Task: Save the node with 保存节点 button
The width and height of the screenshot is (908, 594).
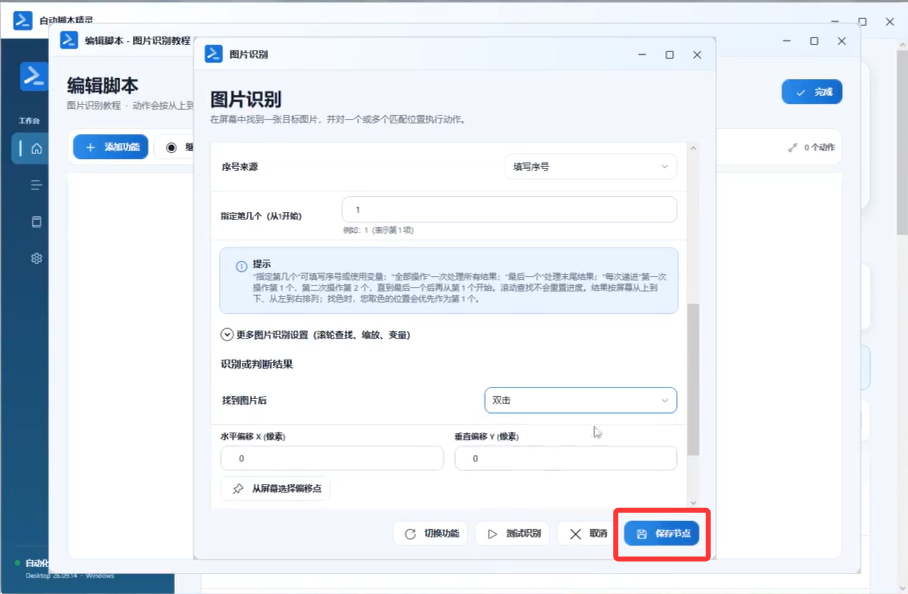Action: click(x=661, y=534)
